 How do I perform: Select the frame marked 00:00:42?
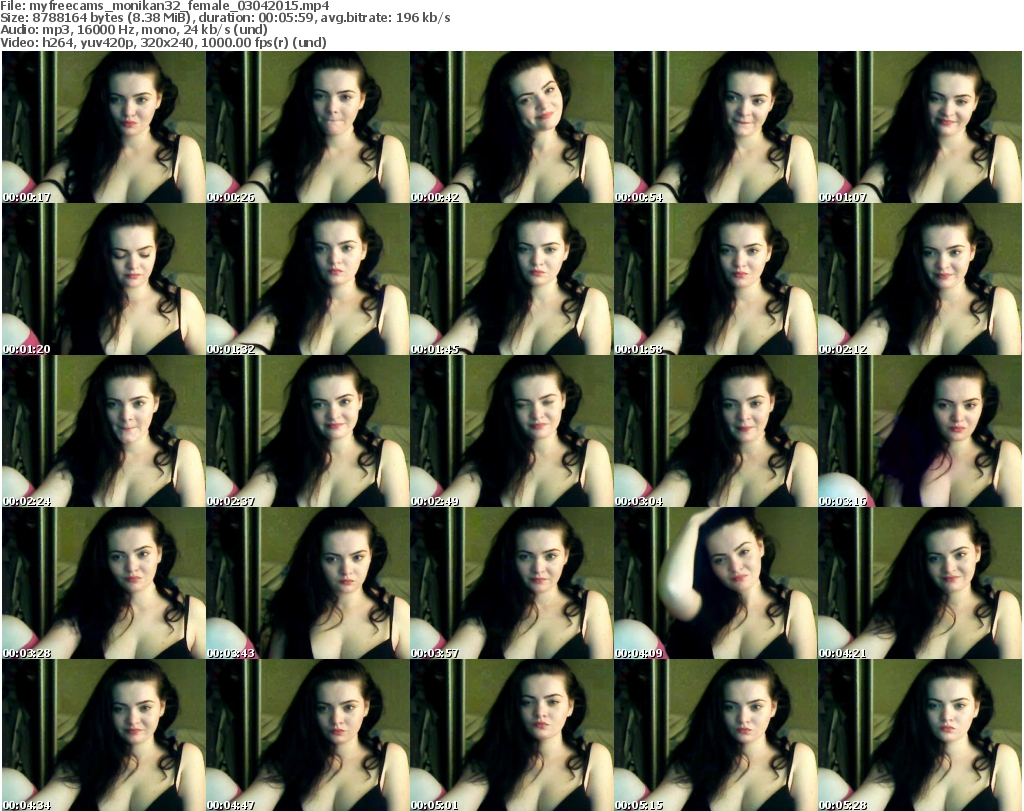[512, 128]
